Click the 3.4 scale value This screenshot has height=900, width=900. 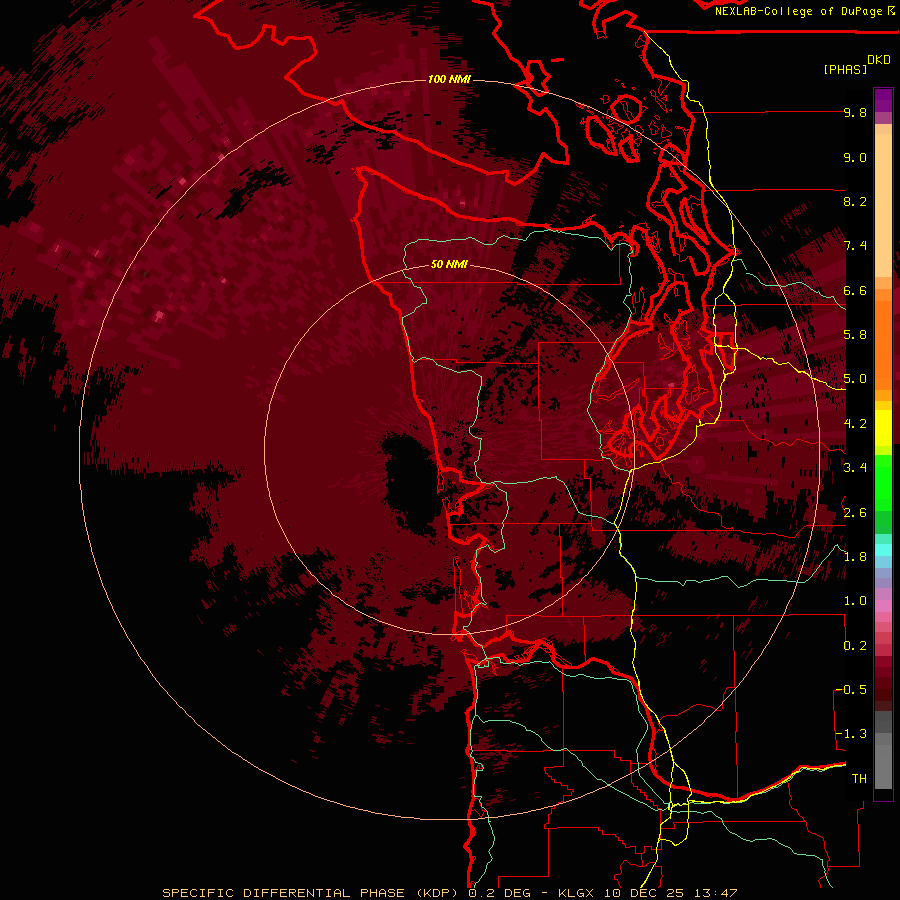(855, 468)
